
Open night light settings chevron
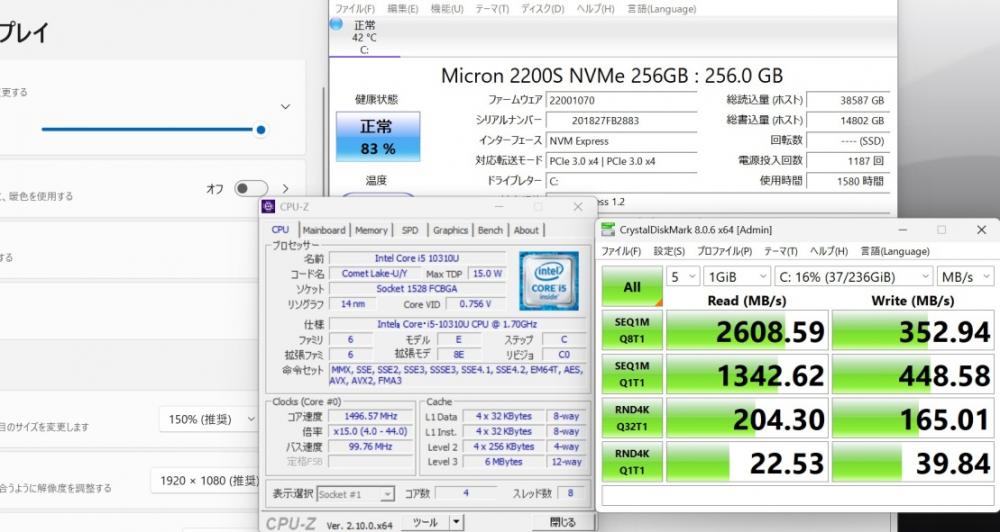tap(285, 189)
